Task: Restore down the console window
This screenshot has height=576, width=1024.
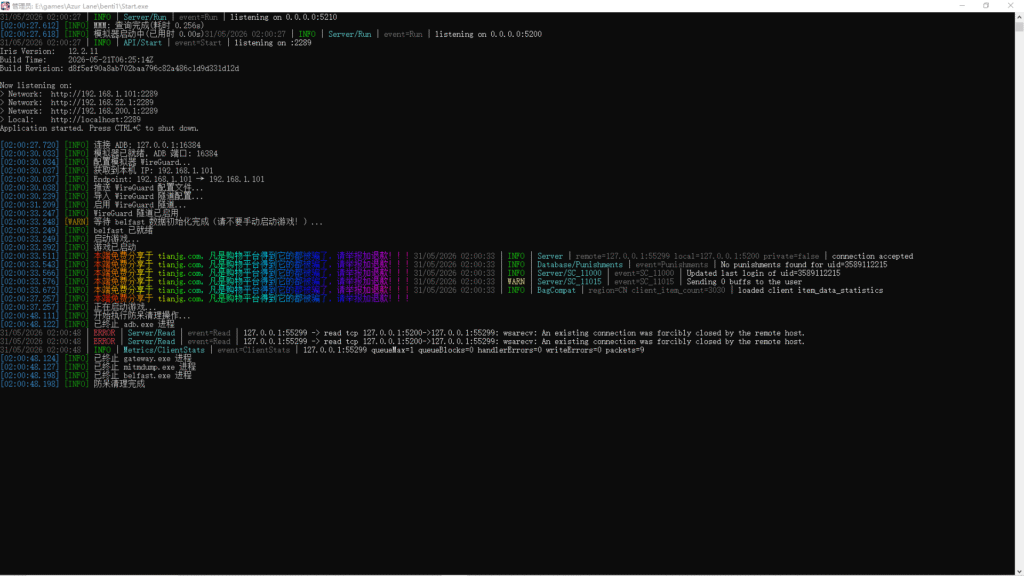Action: click(x=986, y=5)
